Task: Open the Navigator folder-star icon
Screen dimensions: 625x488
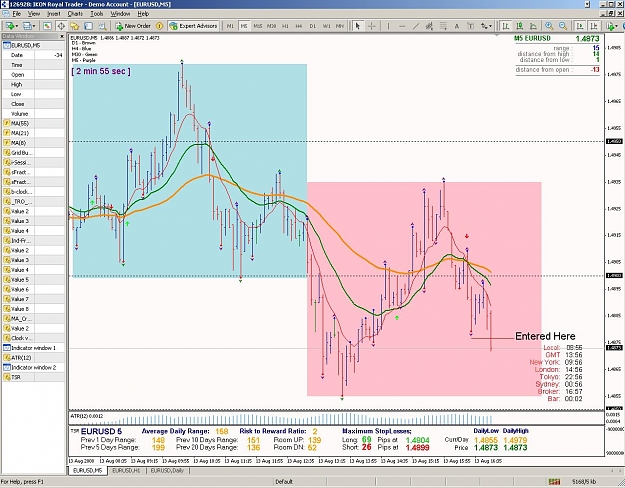Action: (x=75, y=26)
